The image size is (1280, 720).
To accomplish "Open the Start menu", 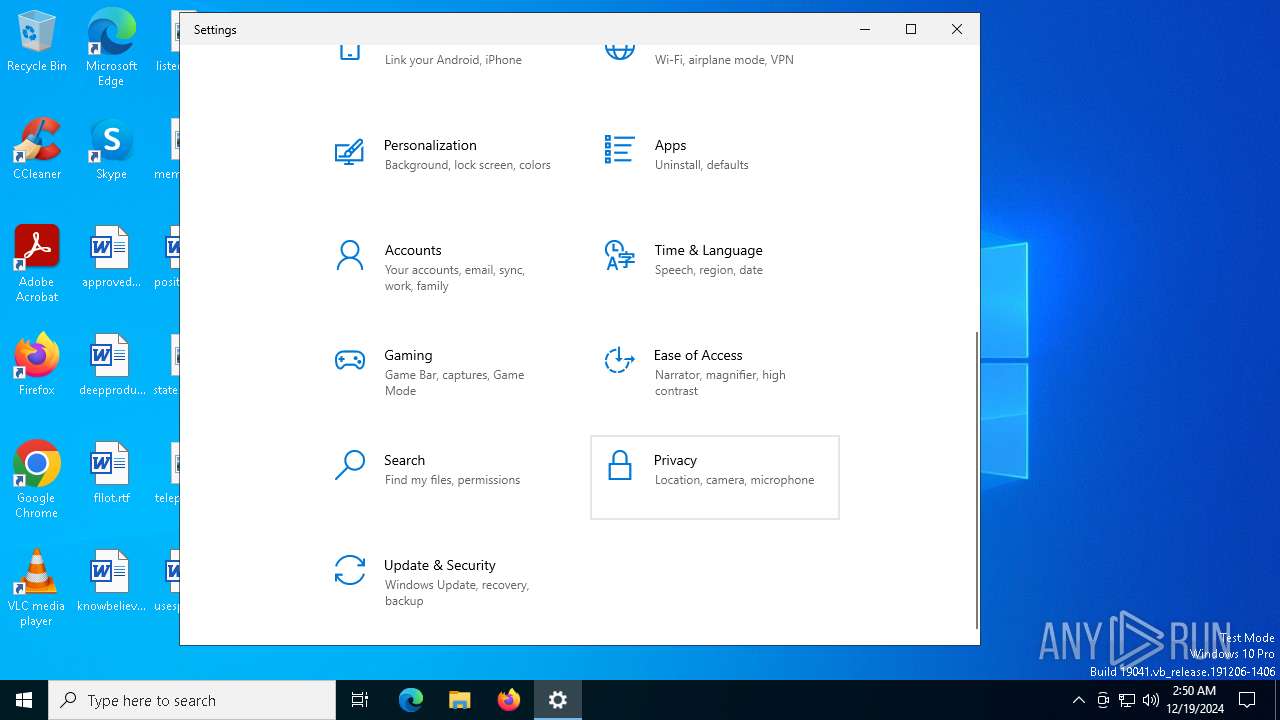I will point(24,700).
